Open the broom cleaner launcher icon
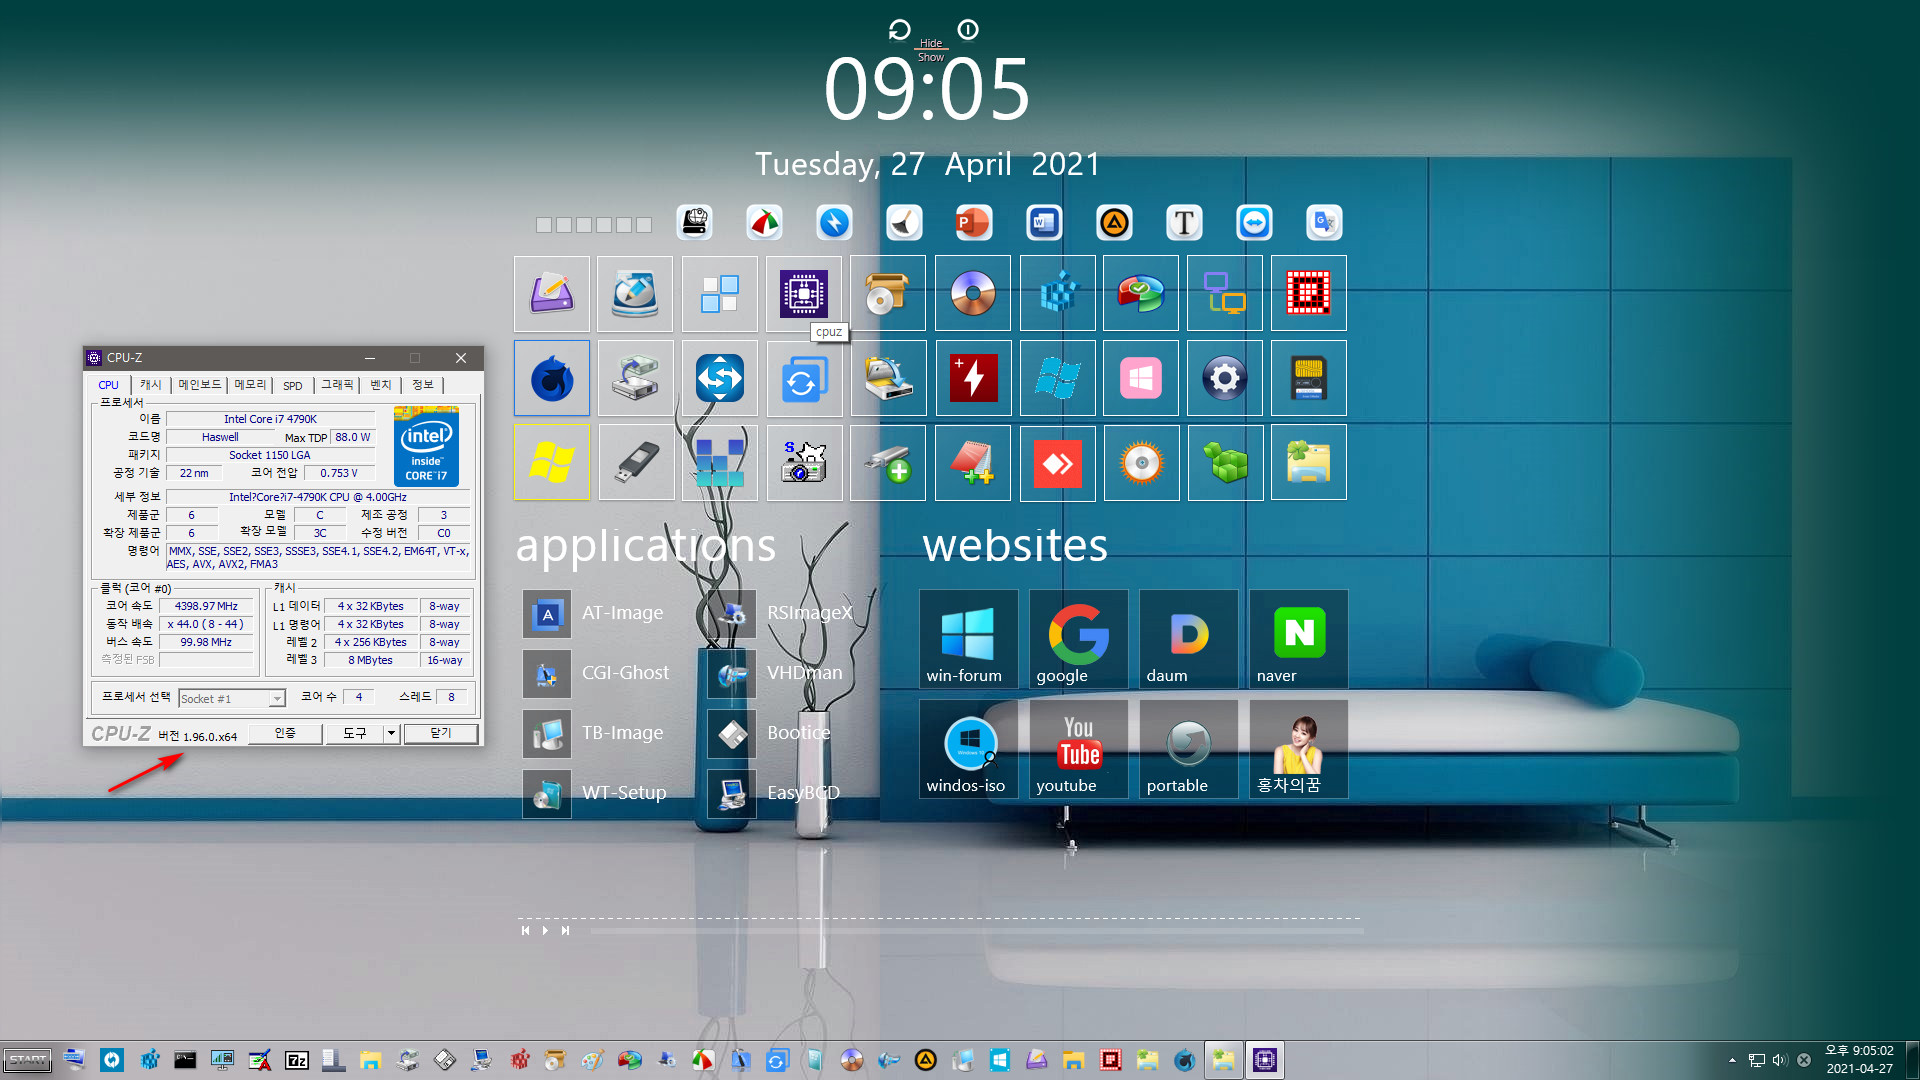The width and height of the screenshot is (1920, 1080). pyautogui.click(x=904, y=222)
